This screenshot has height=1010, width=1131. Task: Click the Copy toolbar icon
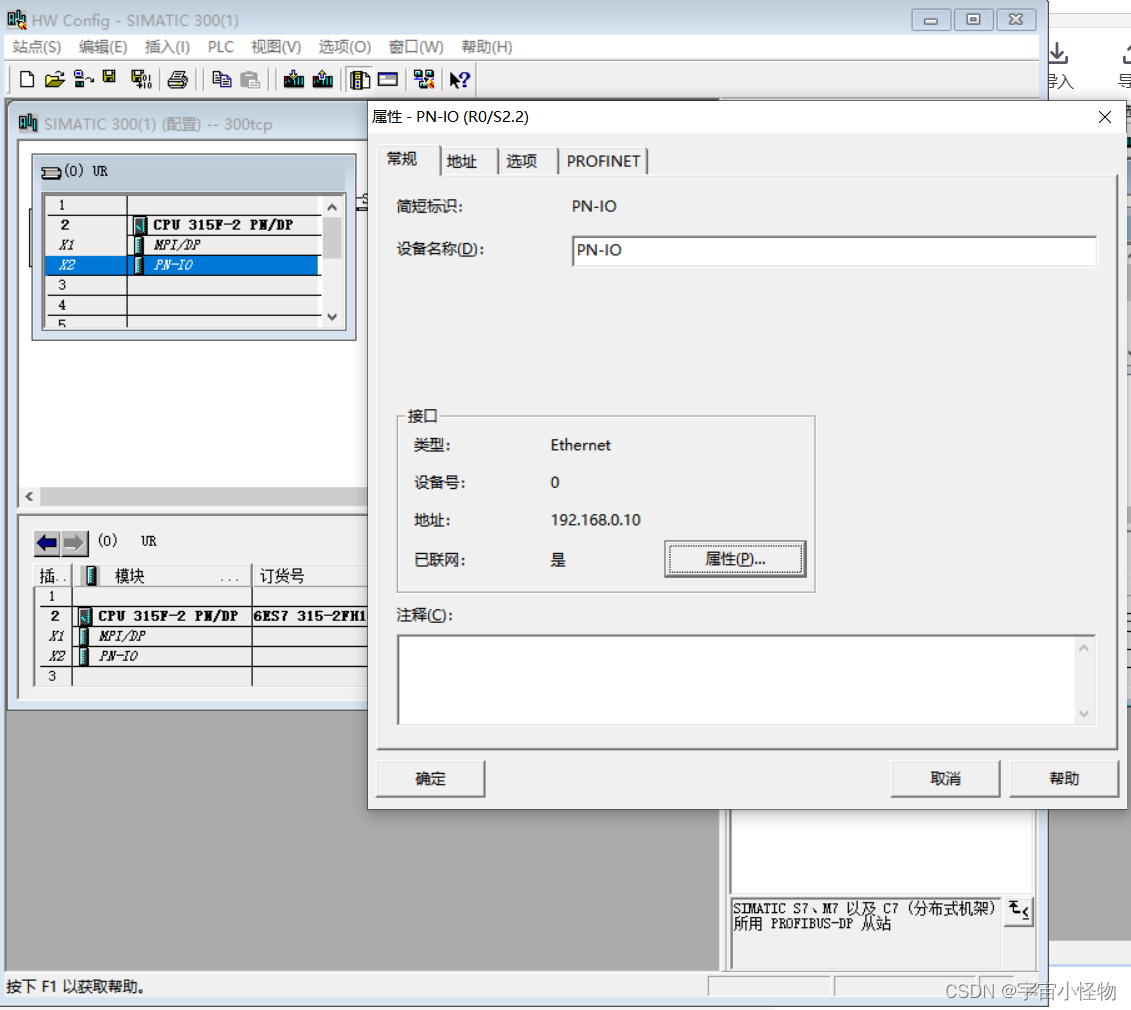pyautogui.click(x=221, y=79)
